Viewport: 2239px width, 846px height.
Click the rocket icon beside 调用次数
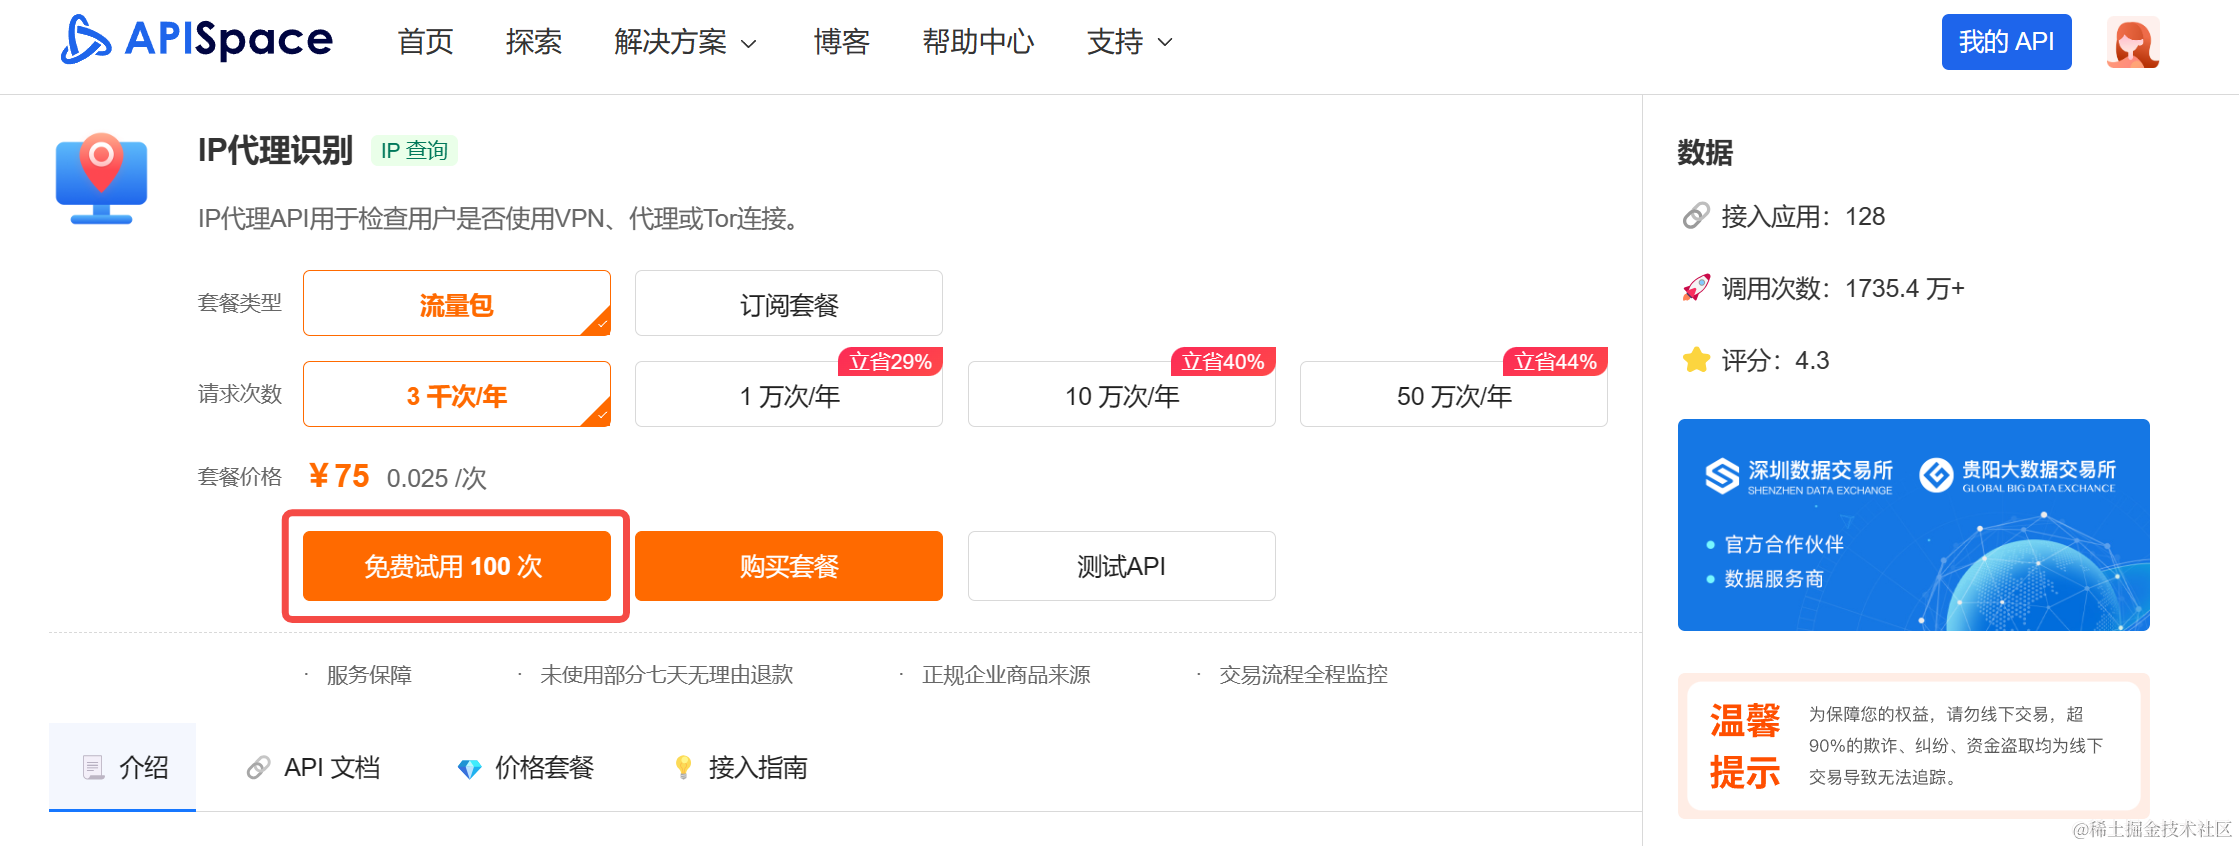click(1696, 288)
